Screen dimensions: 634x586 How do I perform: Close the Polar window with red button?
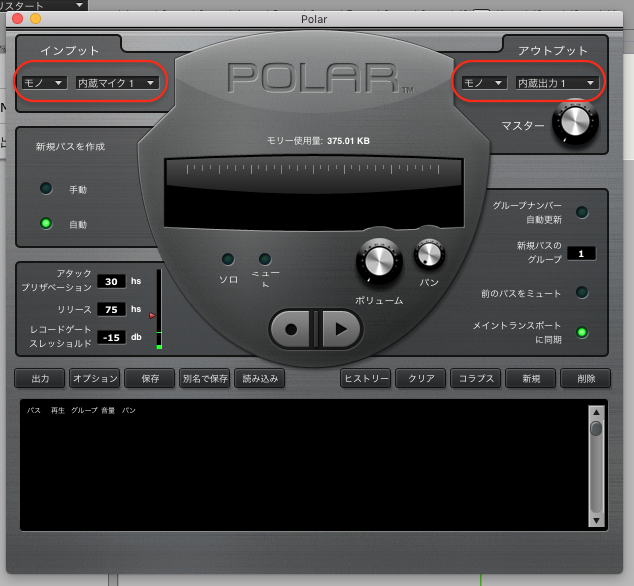pos(17,19)
